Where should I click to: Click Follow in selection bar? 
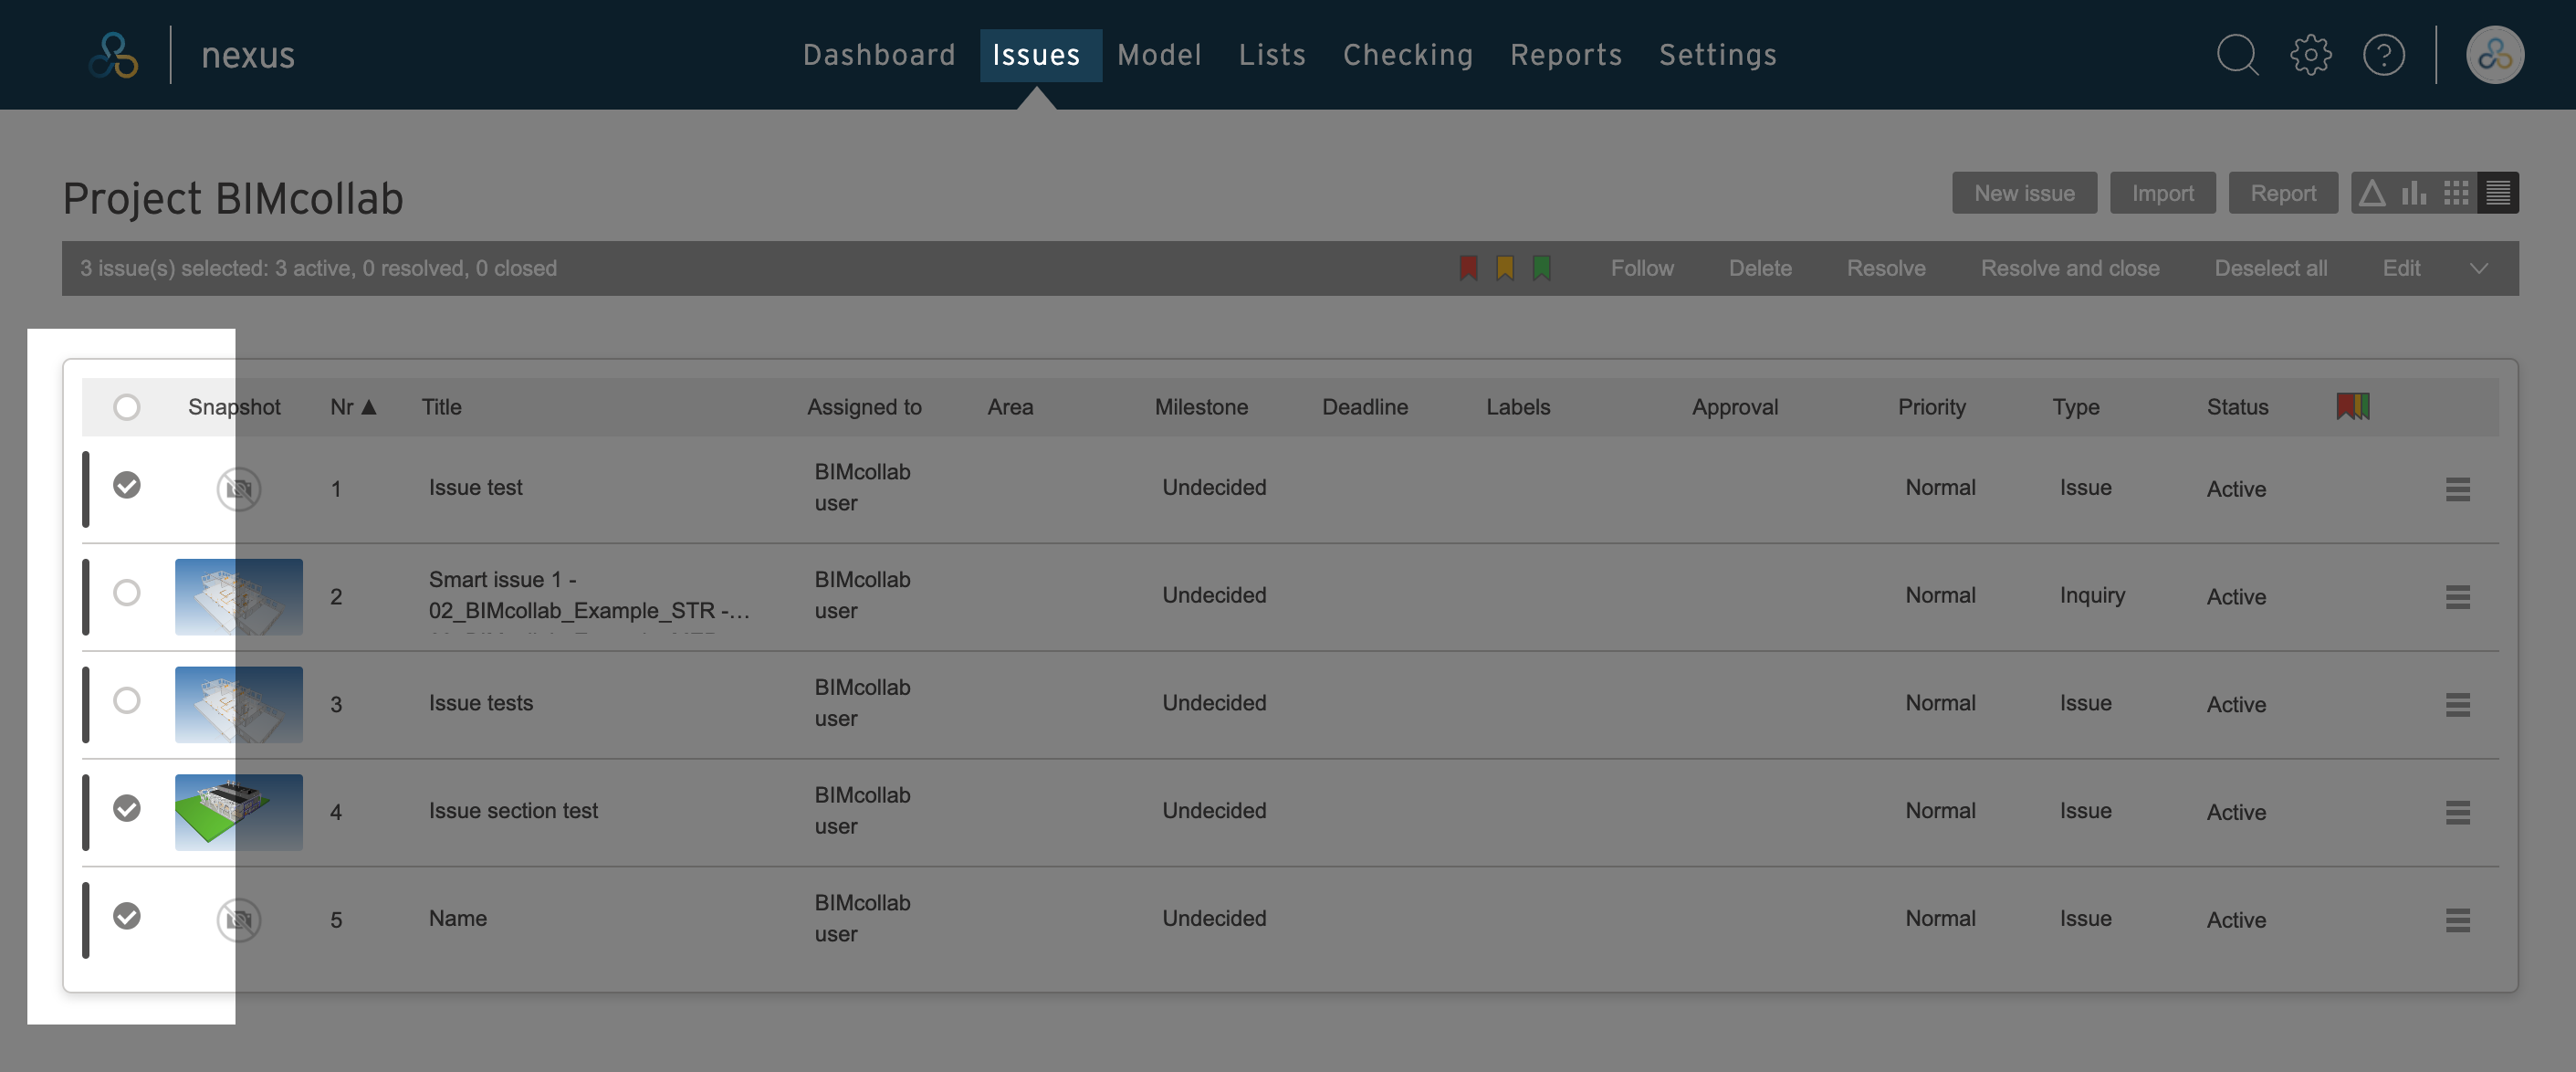[1641, 268]
